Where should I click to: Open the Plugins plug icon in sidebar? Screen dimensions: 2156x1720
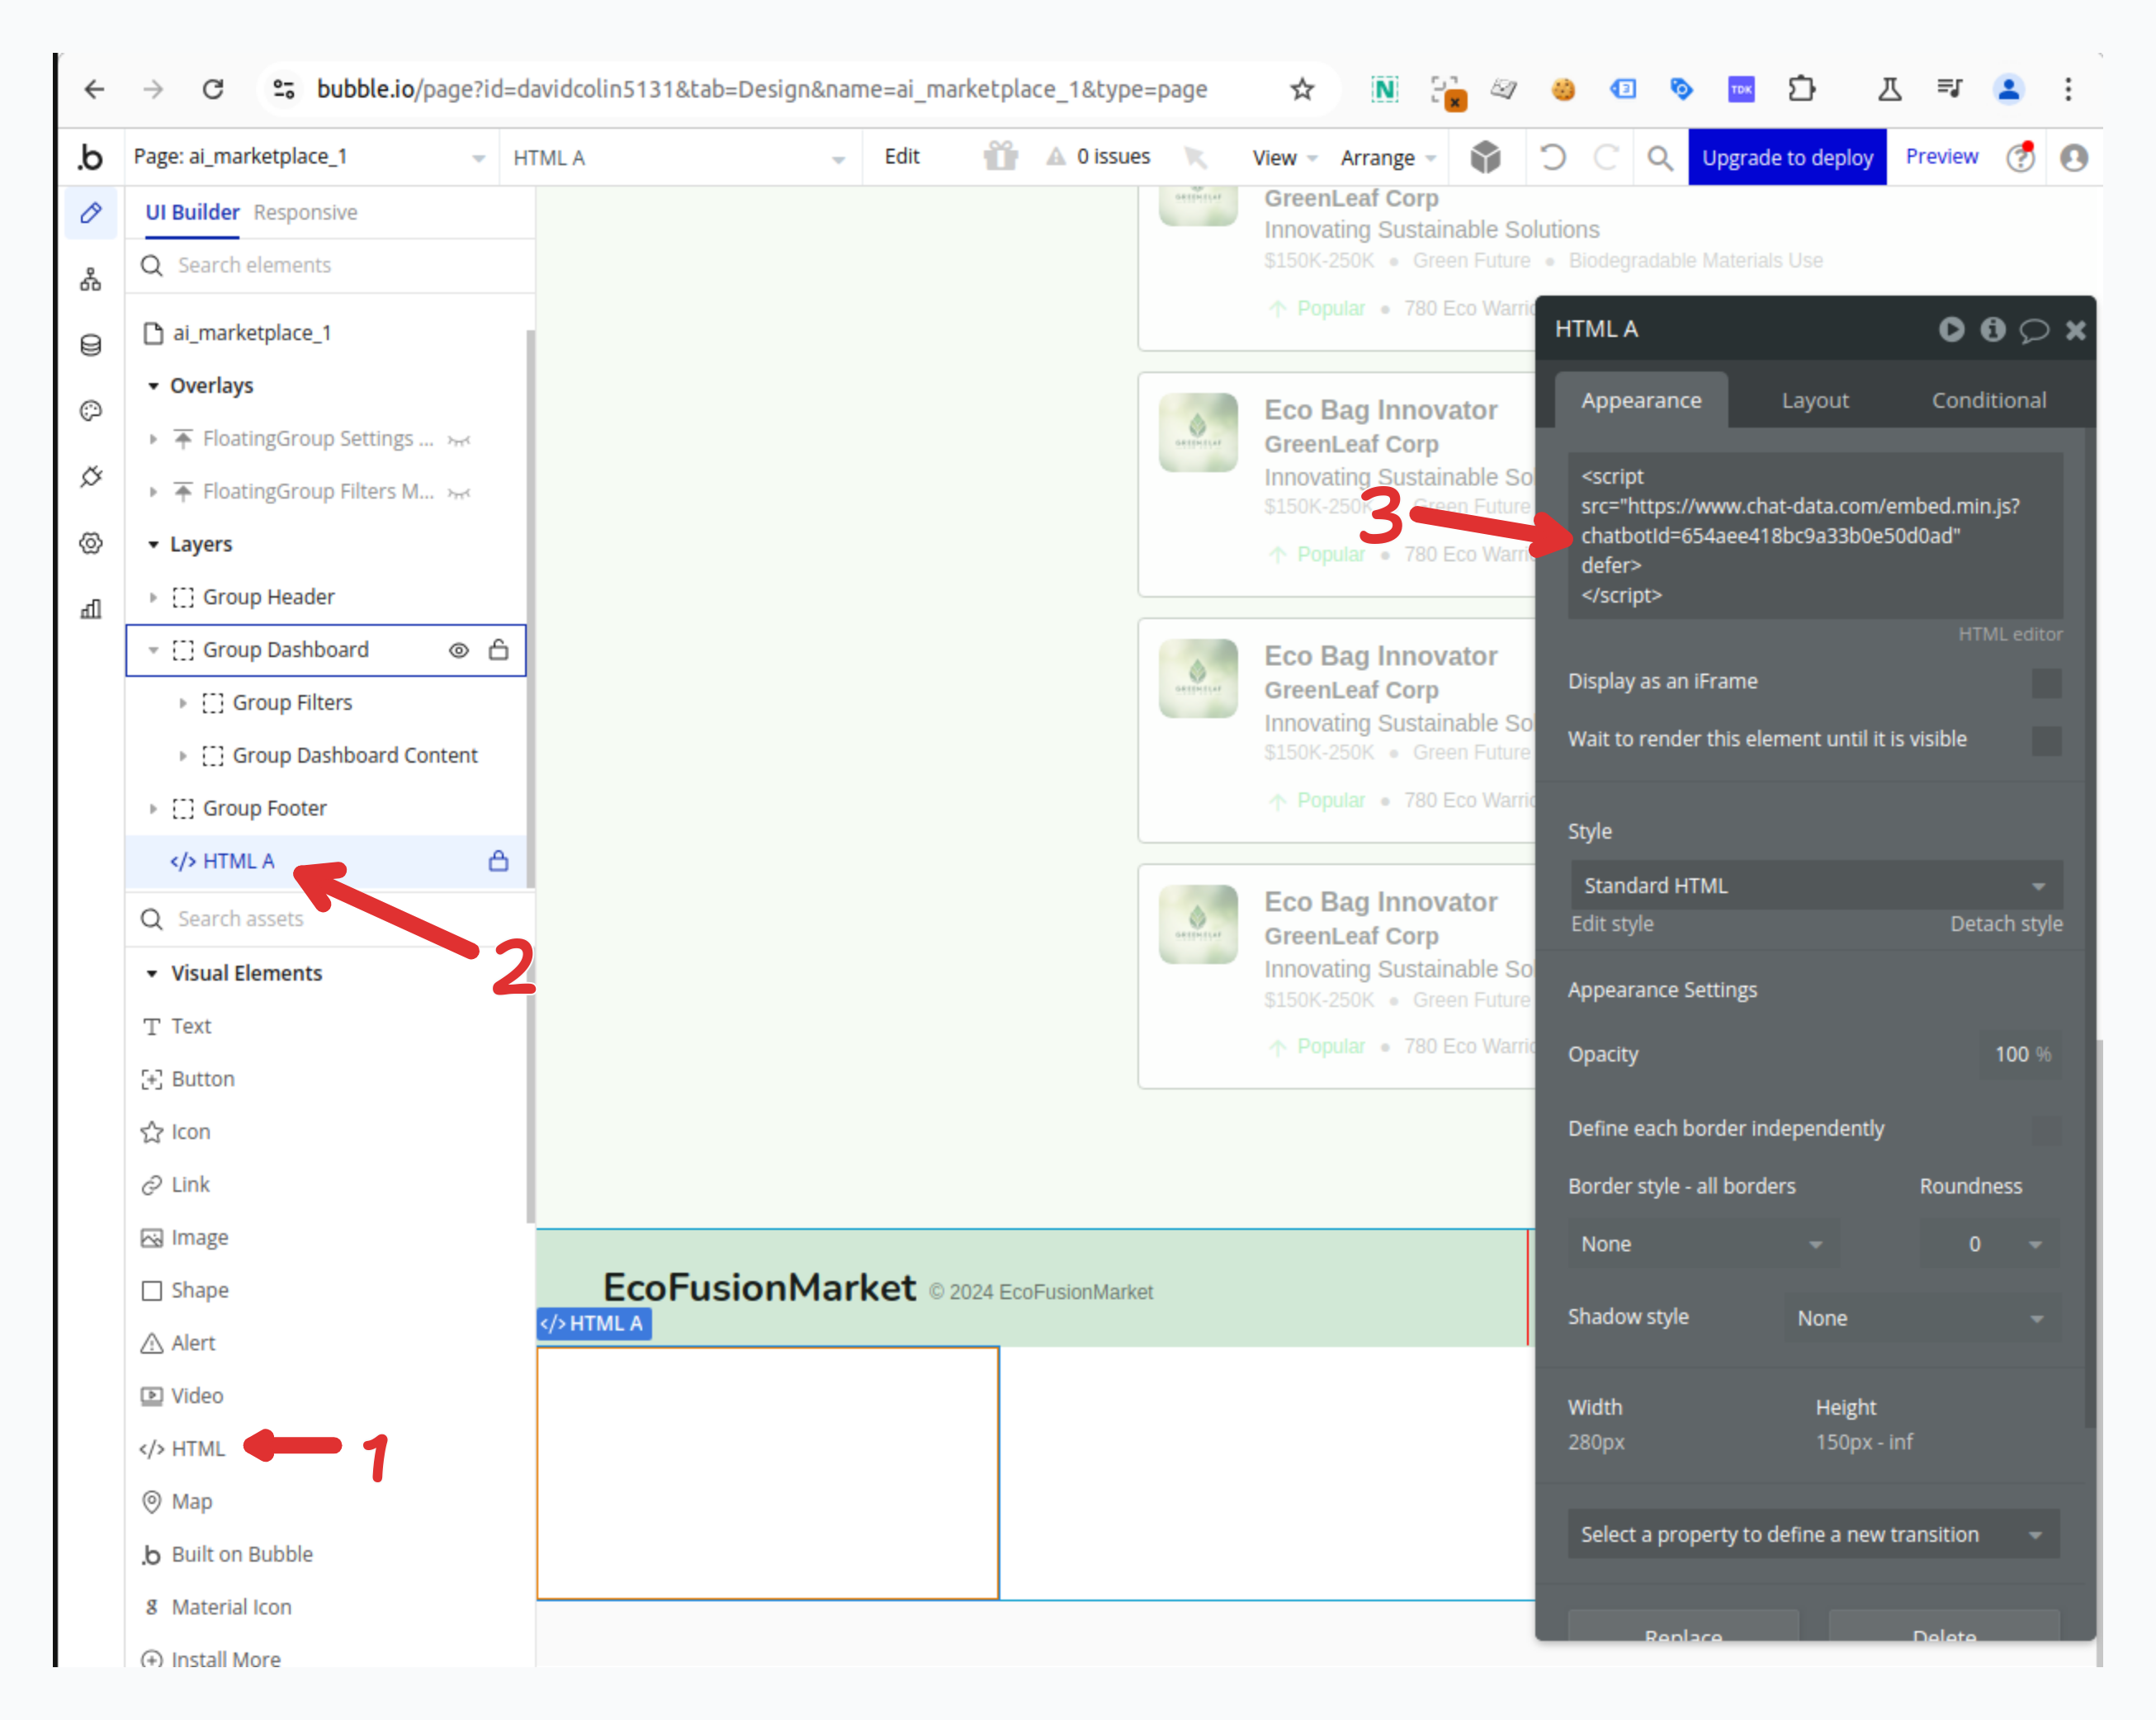(x=91, y=477)
